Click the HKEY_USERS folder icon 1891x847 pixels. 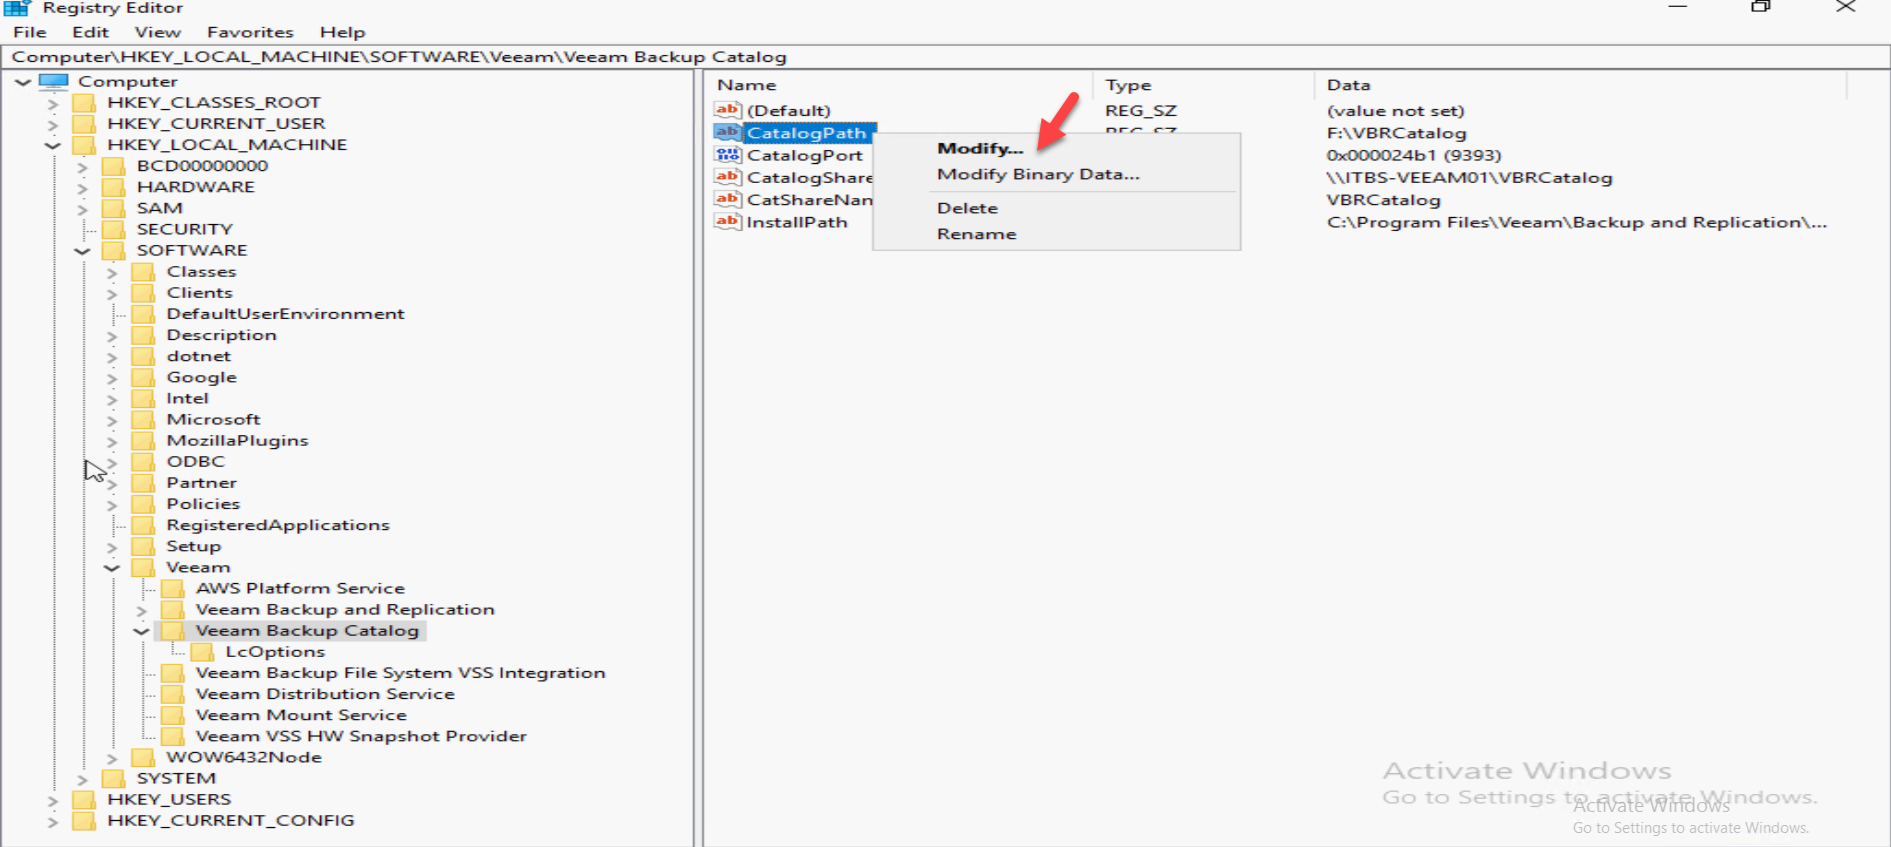(x=85, y=799)
